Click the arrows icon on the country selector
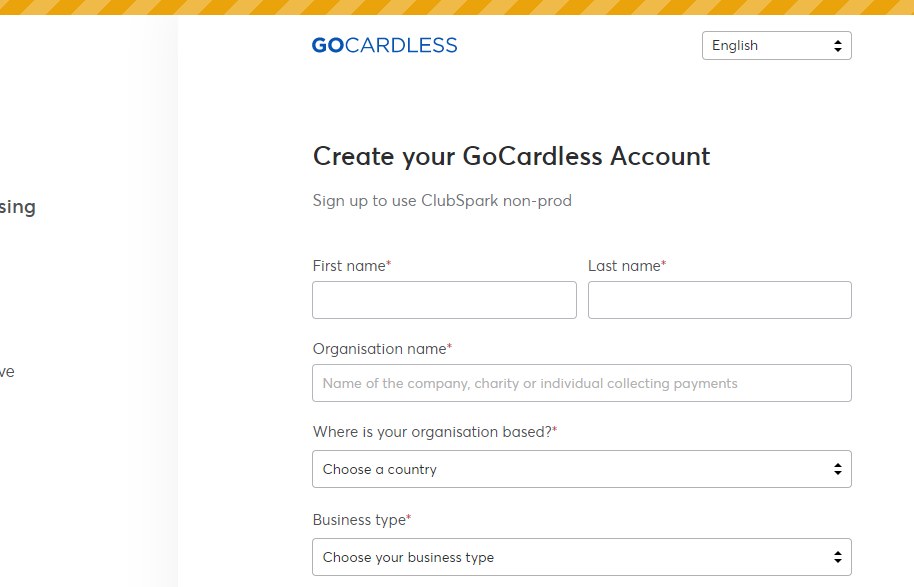The height and width of the screenshot is (587, 914). click(x=838, y=469)
